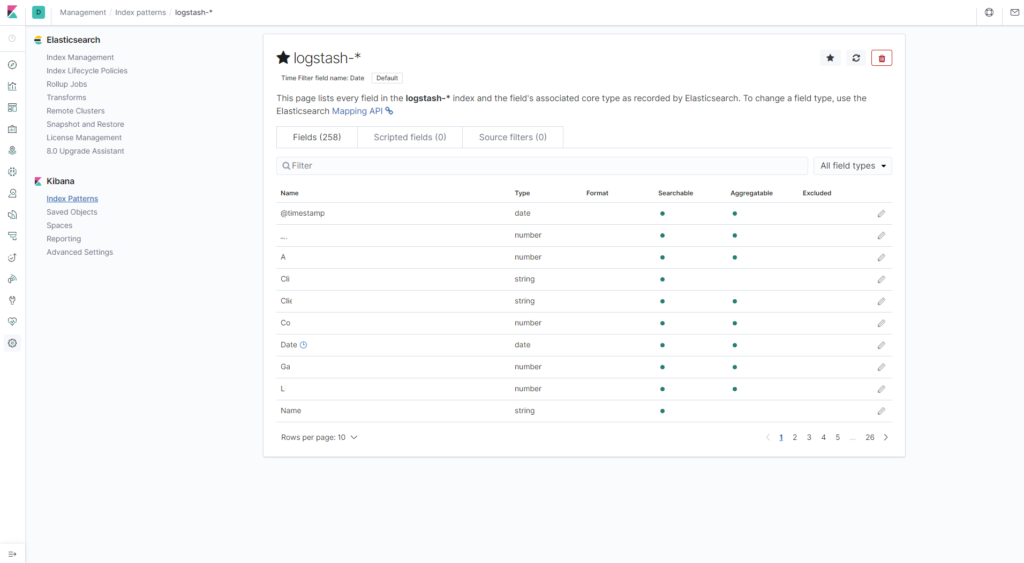1024x563 pixels.
Task: Switch to the Source filters (0) tab
Action: [x=513, y=137]
